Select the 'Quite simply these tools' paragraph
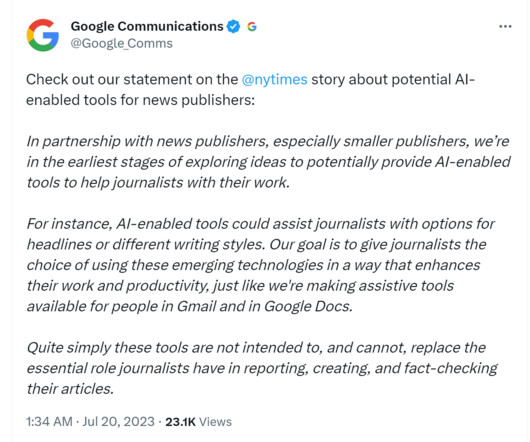 262,368
